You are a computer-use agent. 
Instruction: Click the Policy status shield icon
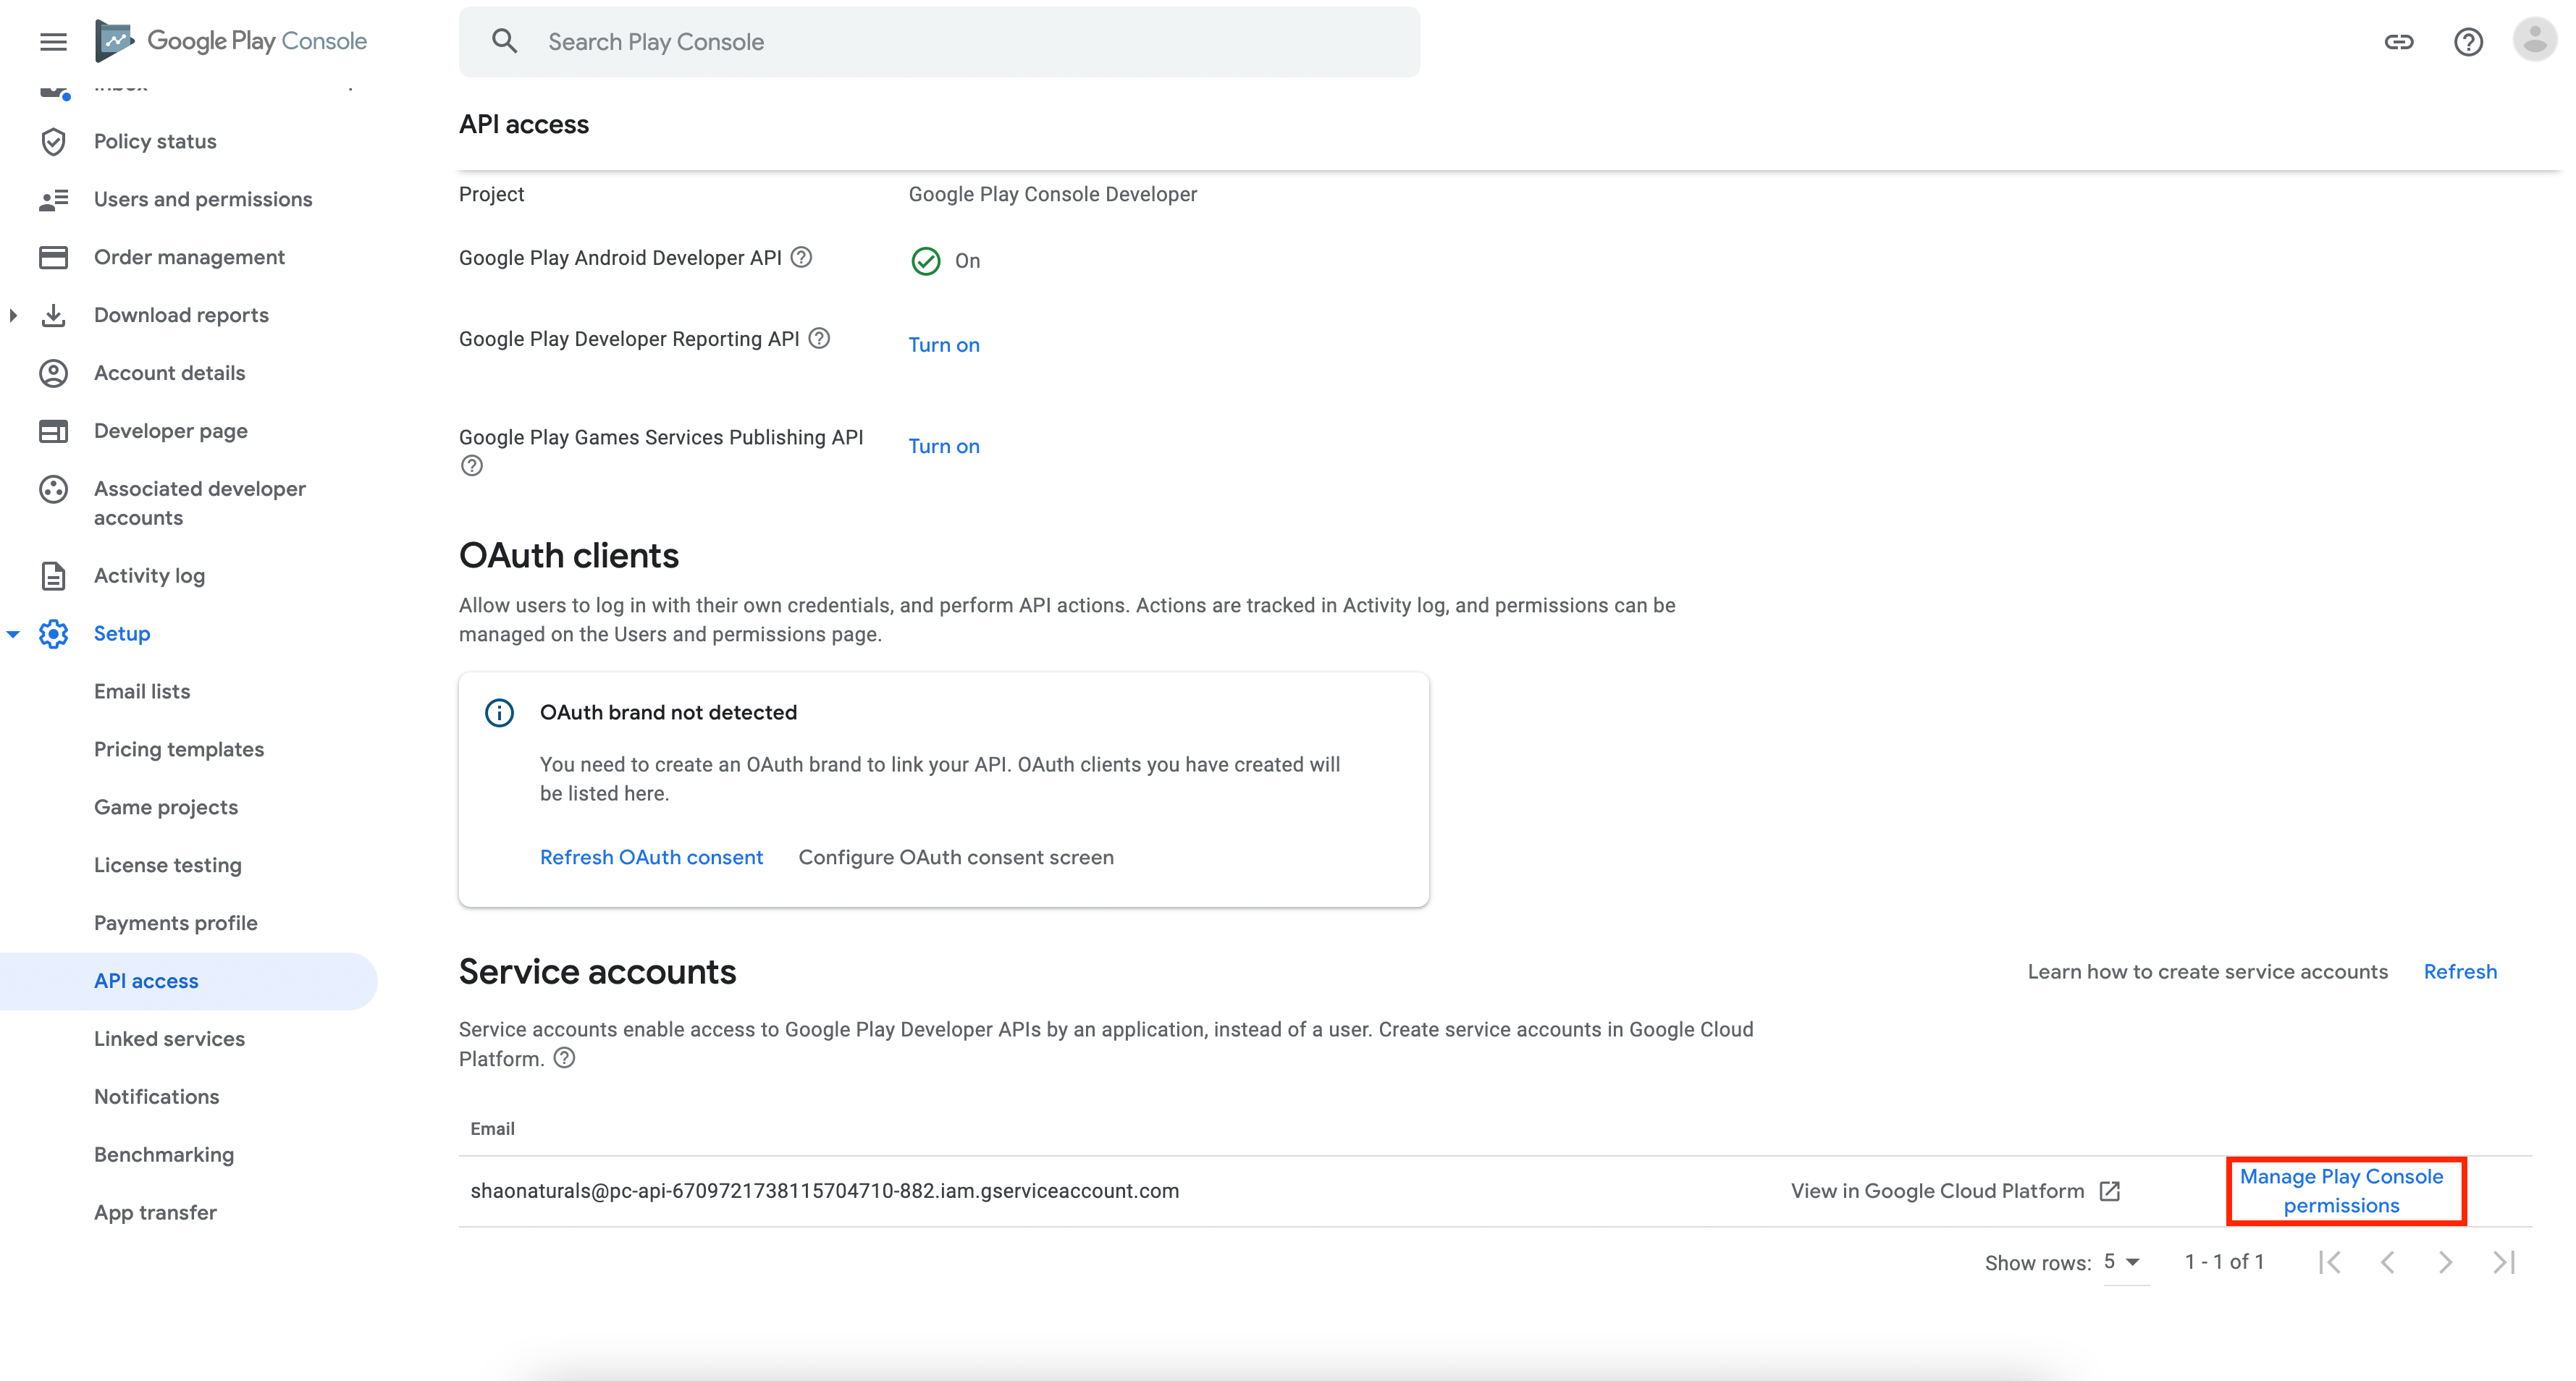point(53,141)
